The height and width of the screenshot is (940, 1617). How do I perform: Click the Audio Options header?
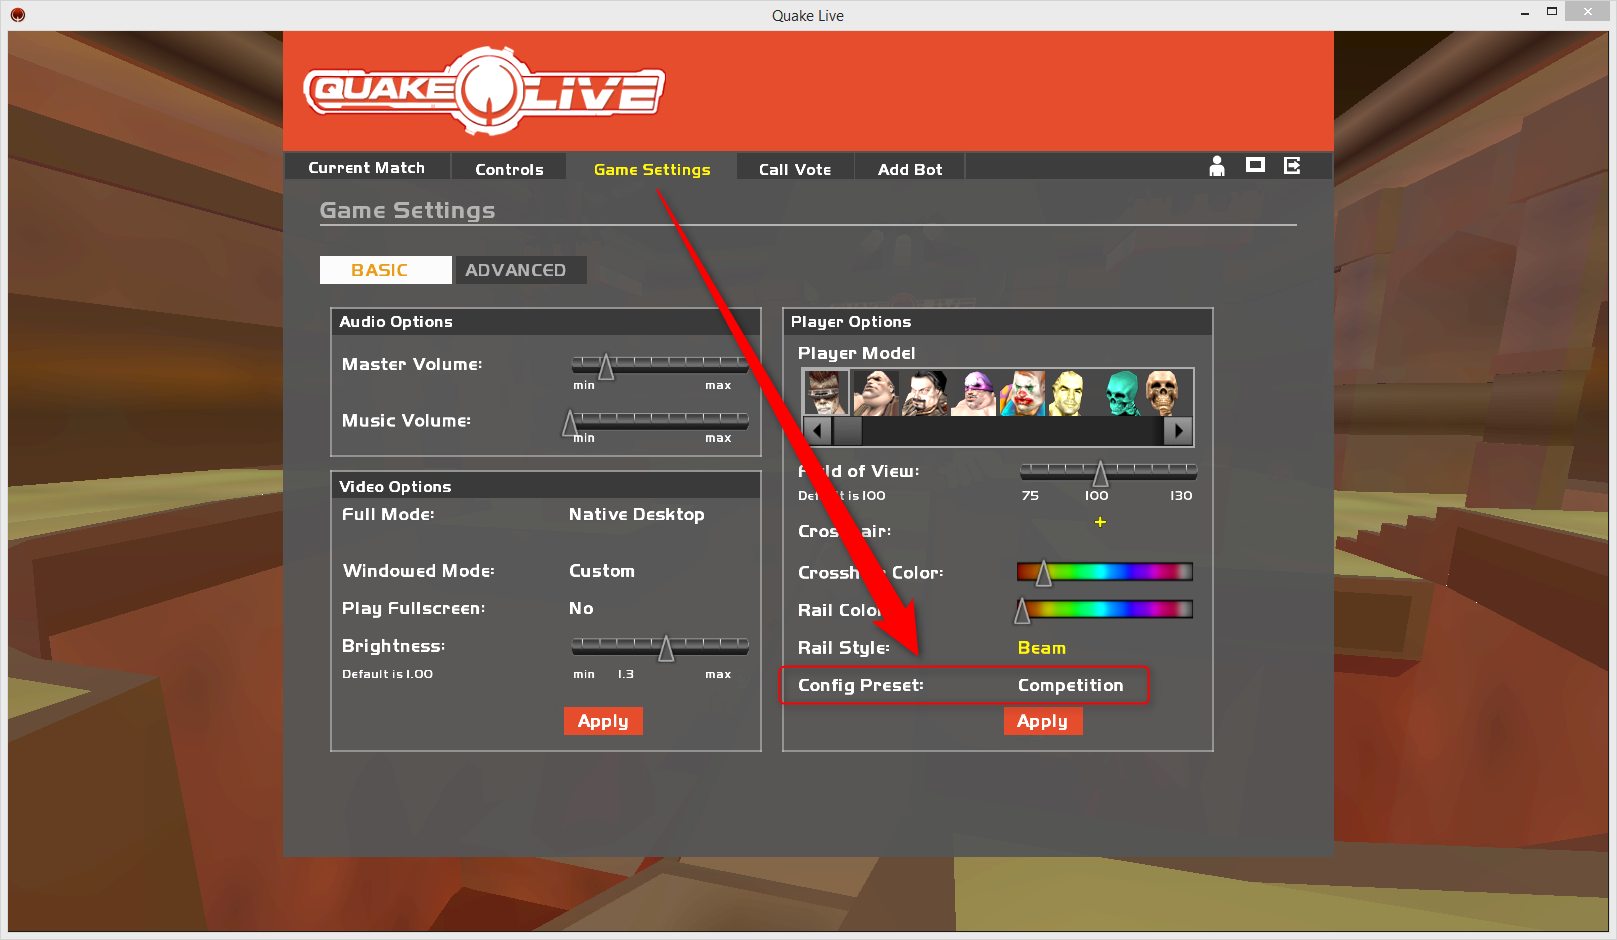click(546, 321)
